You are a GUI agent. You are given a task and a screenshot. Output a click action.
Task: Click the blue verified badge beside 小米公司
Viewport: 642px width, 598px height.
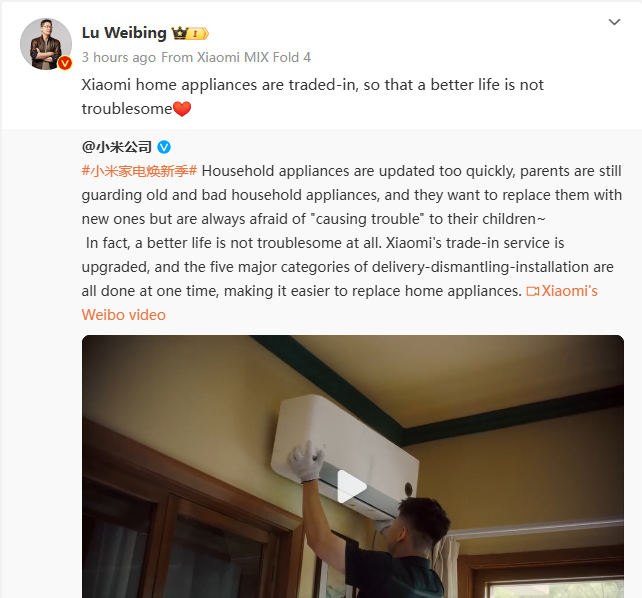coord(164,147)
